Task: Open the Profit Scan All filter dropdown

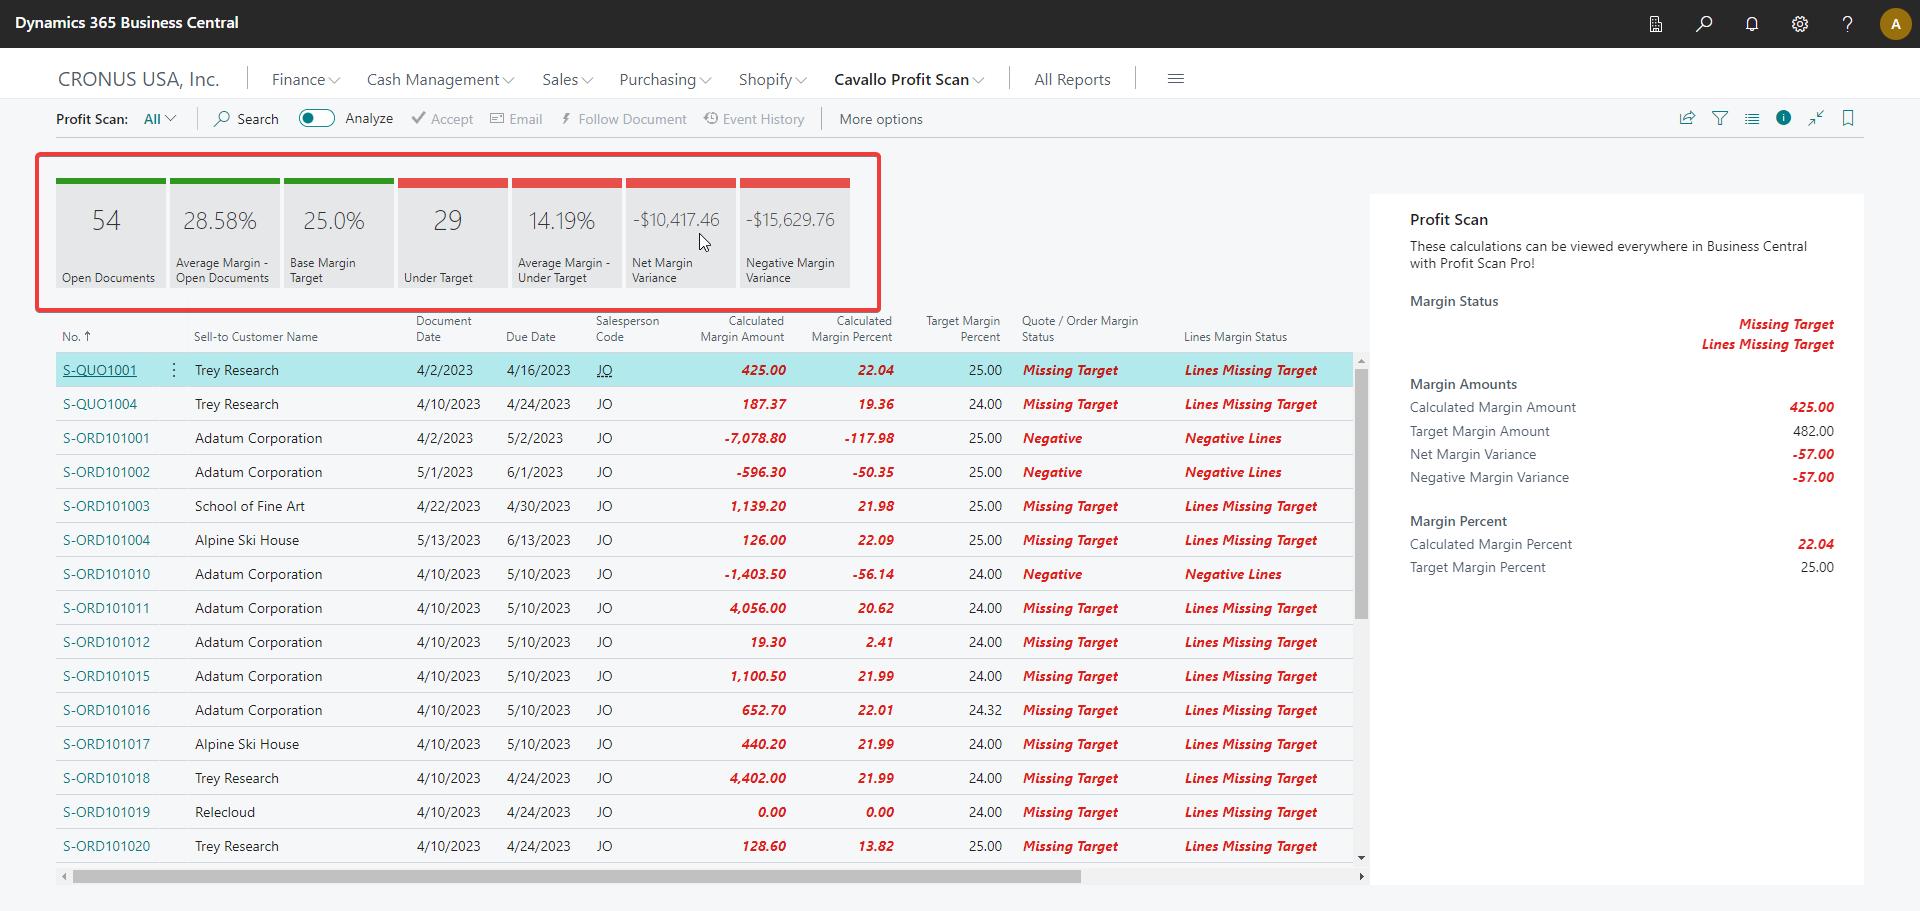Action: (x=160, y=118)
